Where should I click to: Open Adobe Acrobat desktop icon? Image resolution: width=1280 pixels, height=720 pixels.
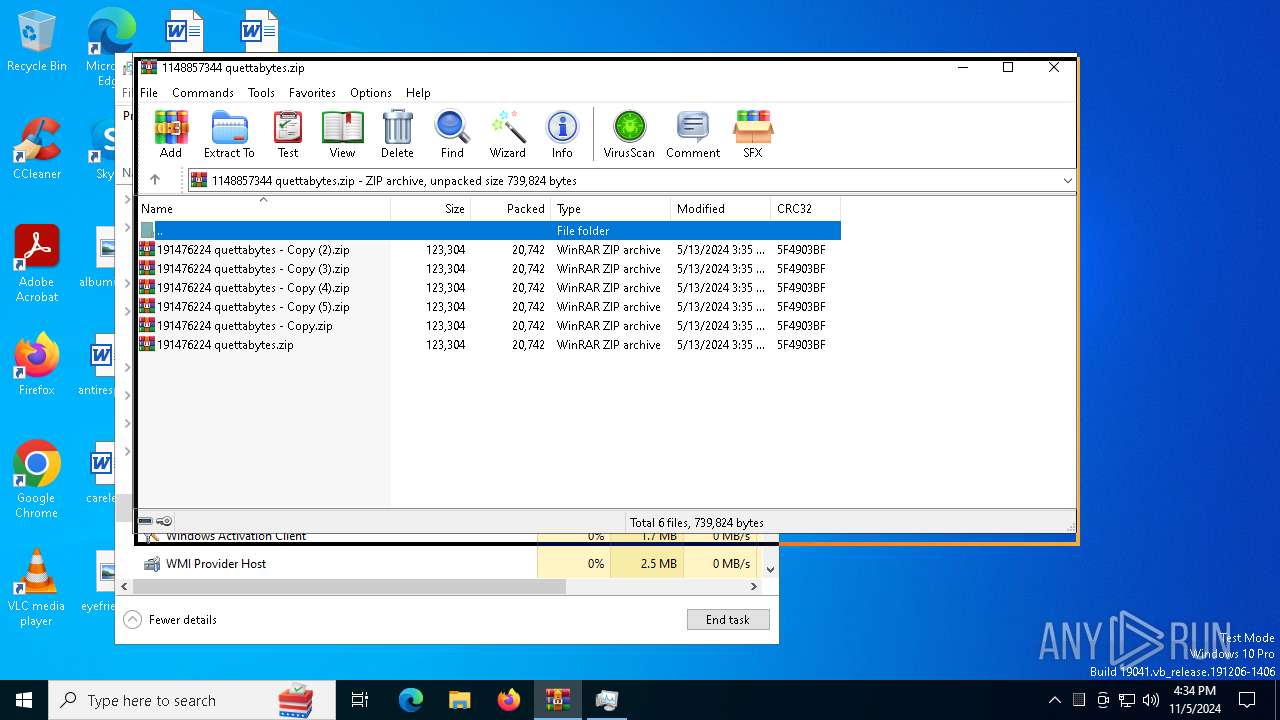[37, 264]
